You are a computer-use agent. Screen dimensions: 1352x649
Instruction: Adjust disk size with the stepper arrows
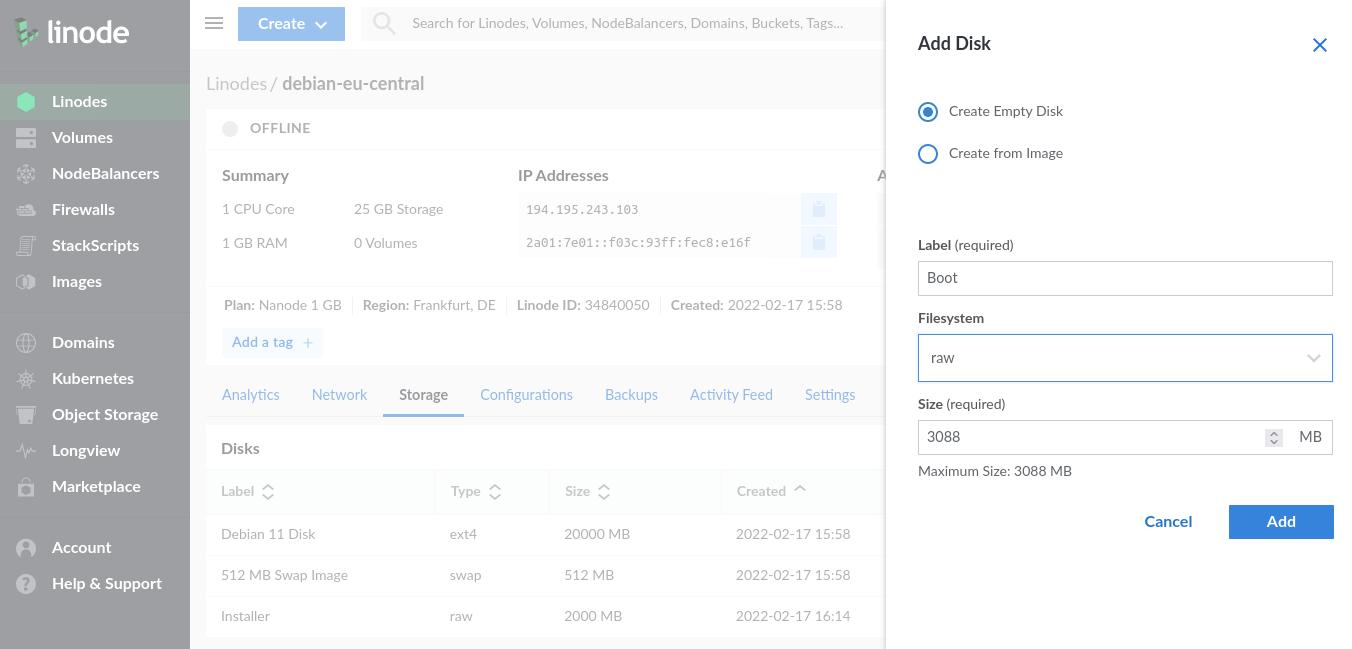[1273, 438]
